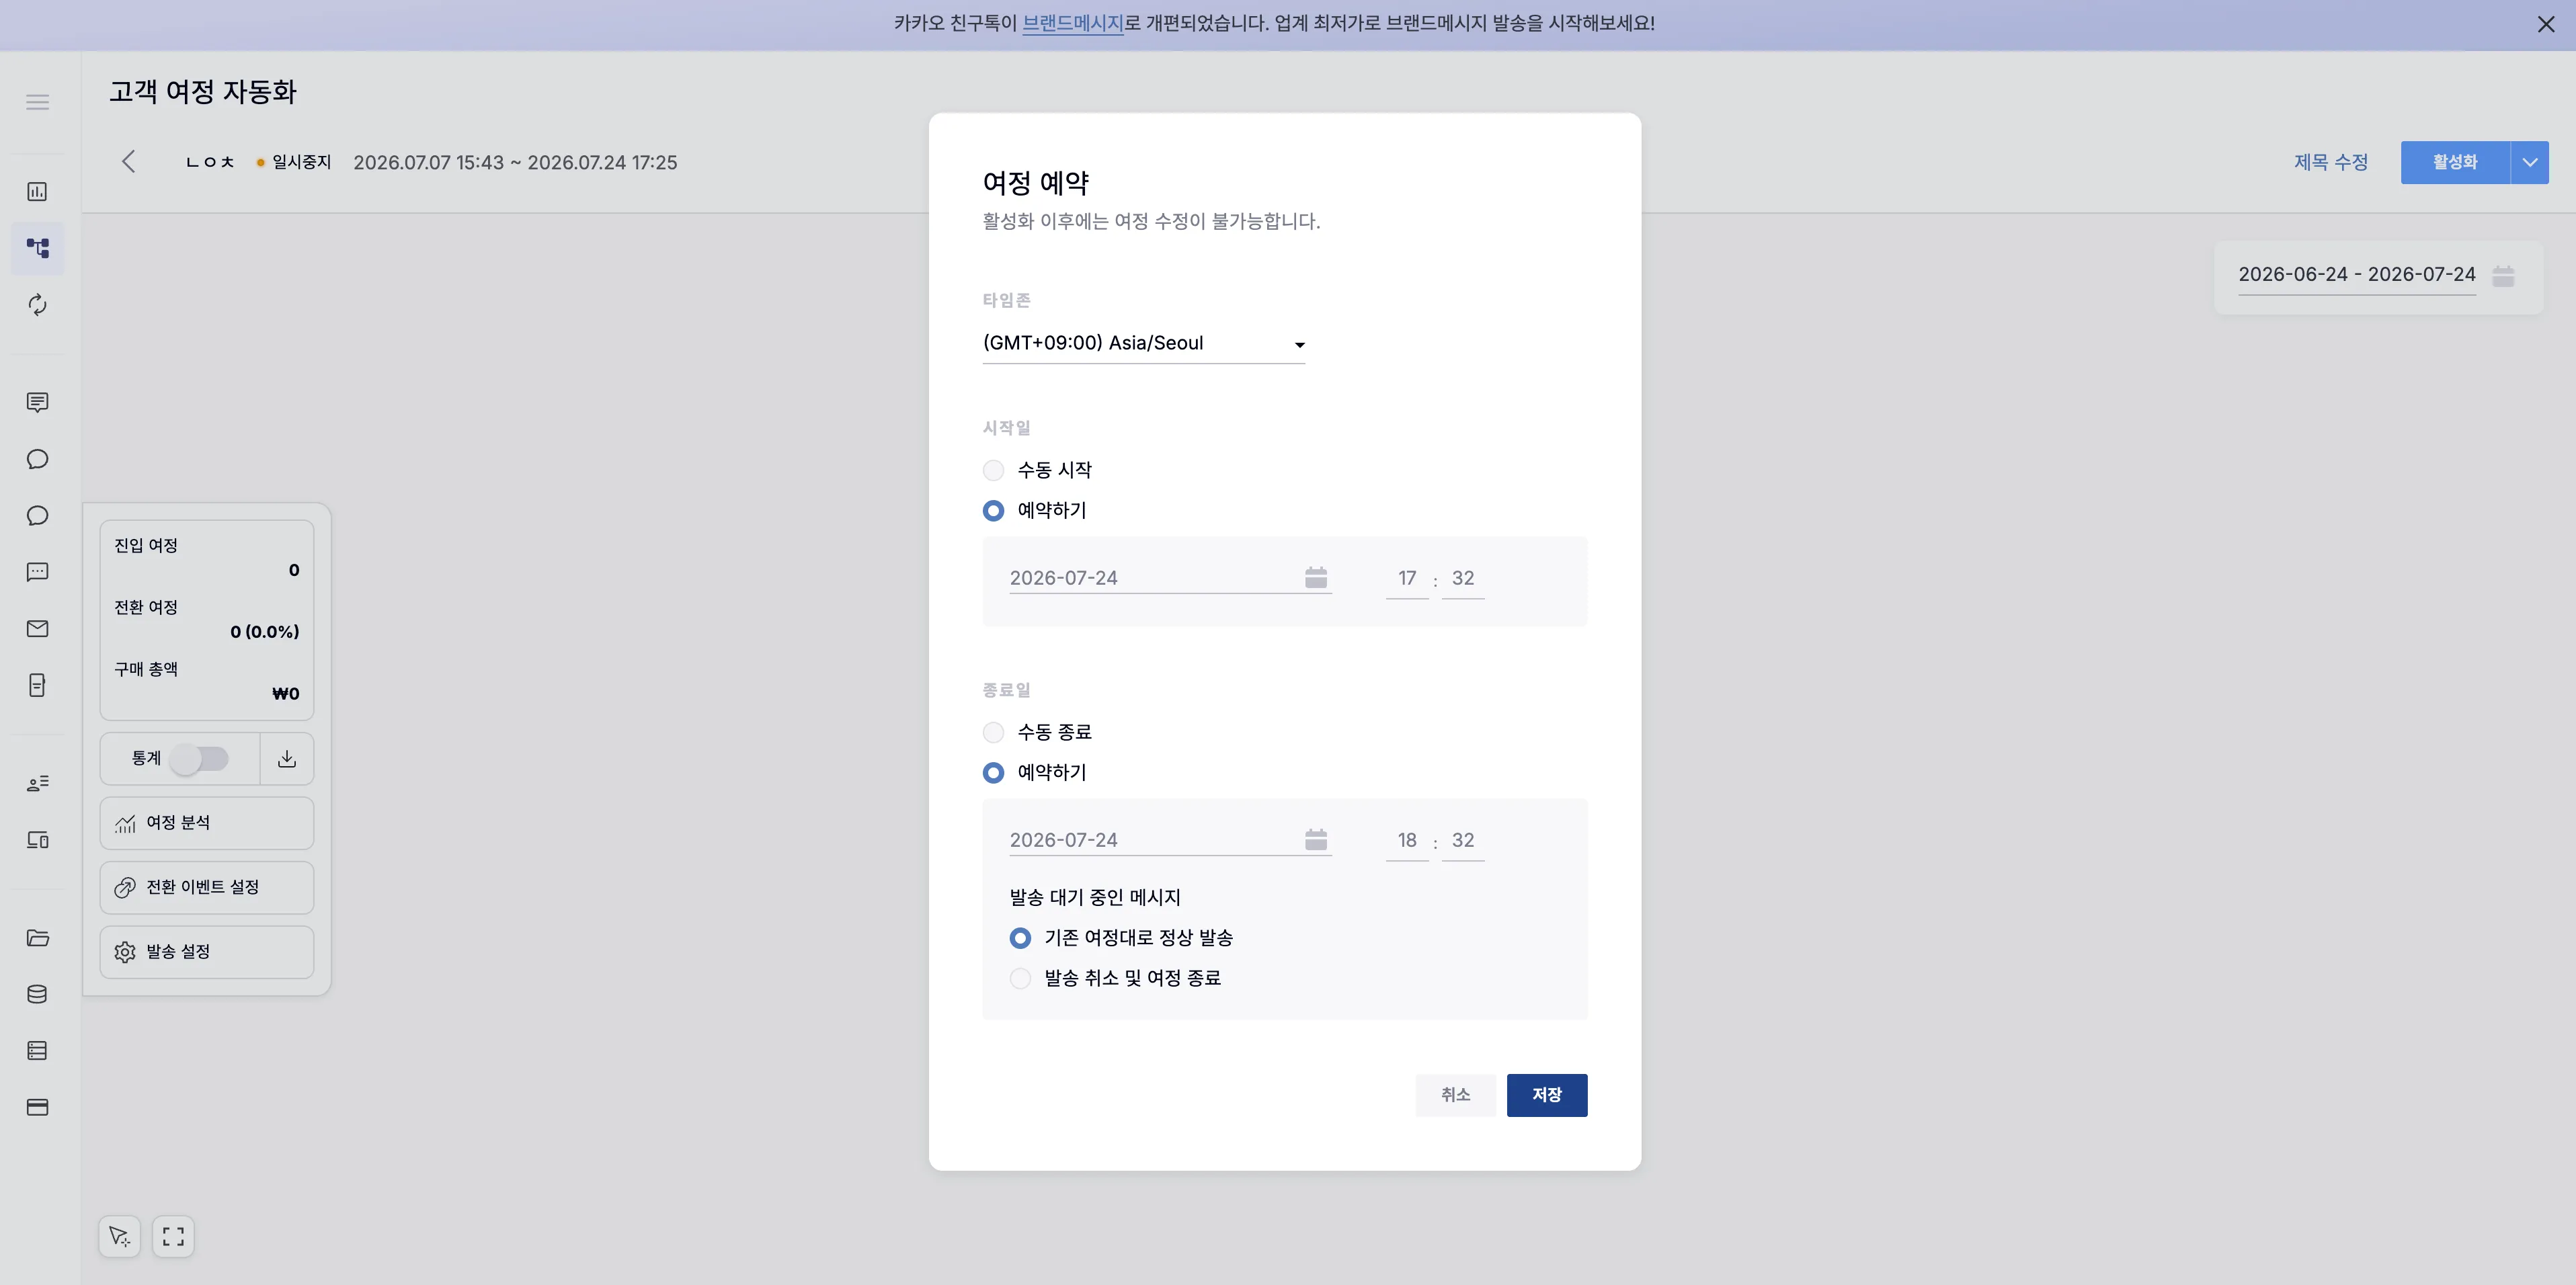Edit the end minute field showing 32
The width and height of the screenshot is (2576, 1285).
[1462, 840]
